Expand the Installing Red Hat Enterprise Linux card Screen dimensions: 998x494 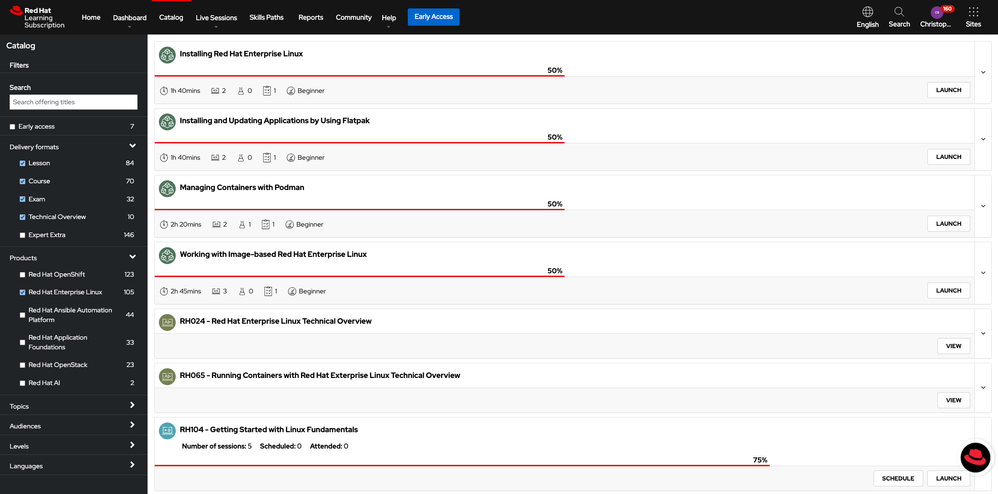coord(984,72)
